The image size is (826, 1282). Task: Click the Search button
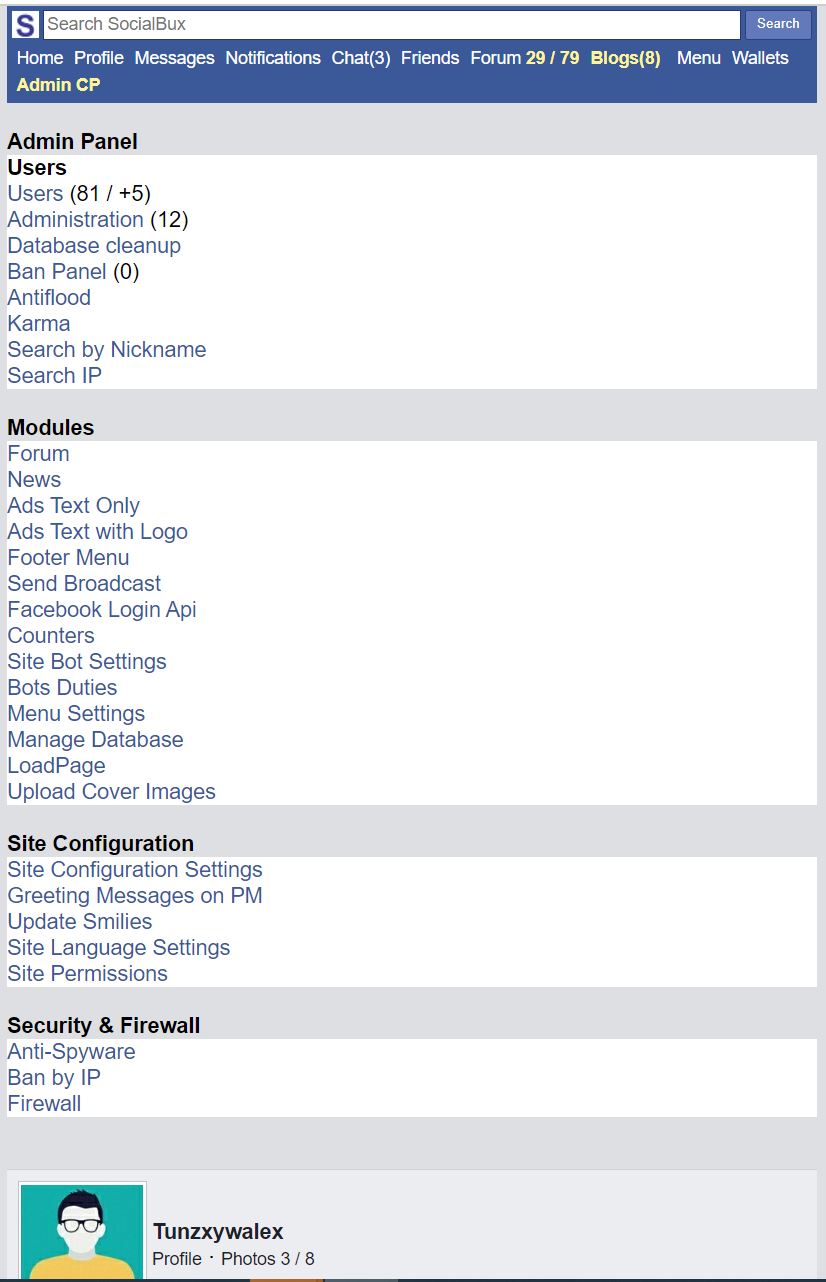point(778,24)
